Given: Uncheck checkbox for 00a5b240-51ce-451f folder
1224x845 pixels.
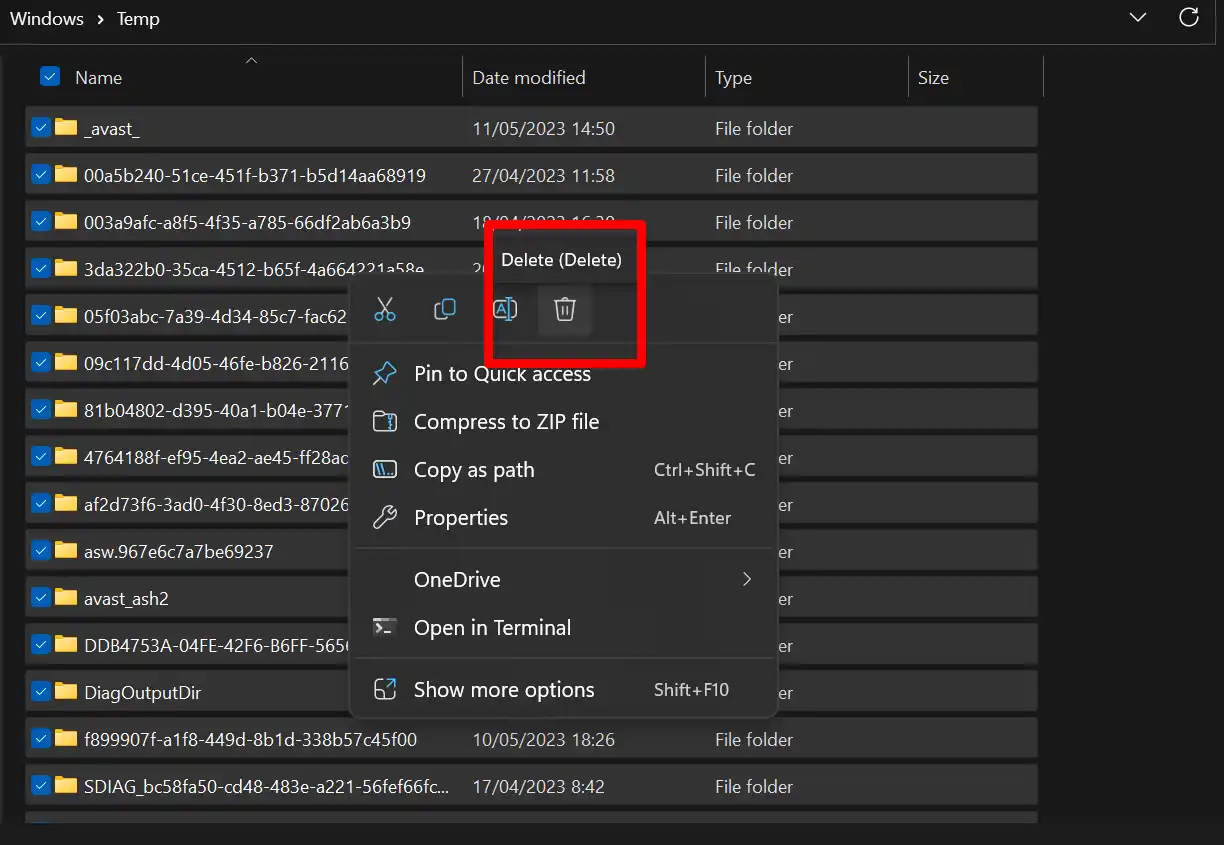Looking at the screenshot, I should pyautogui.click(x=41, y=174).
